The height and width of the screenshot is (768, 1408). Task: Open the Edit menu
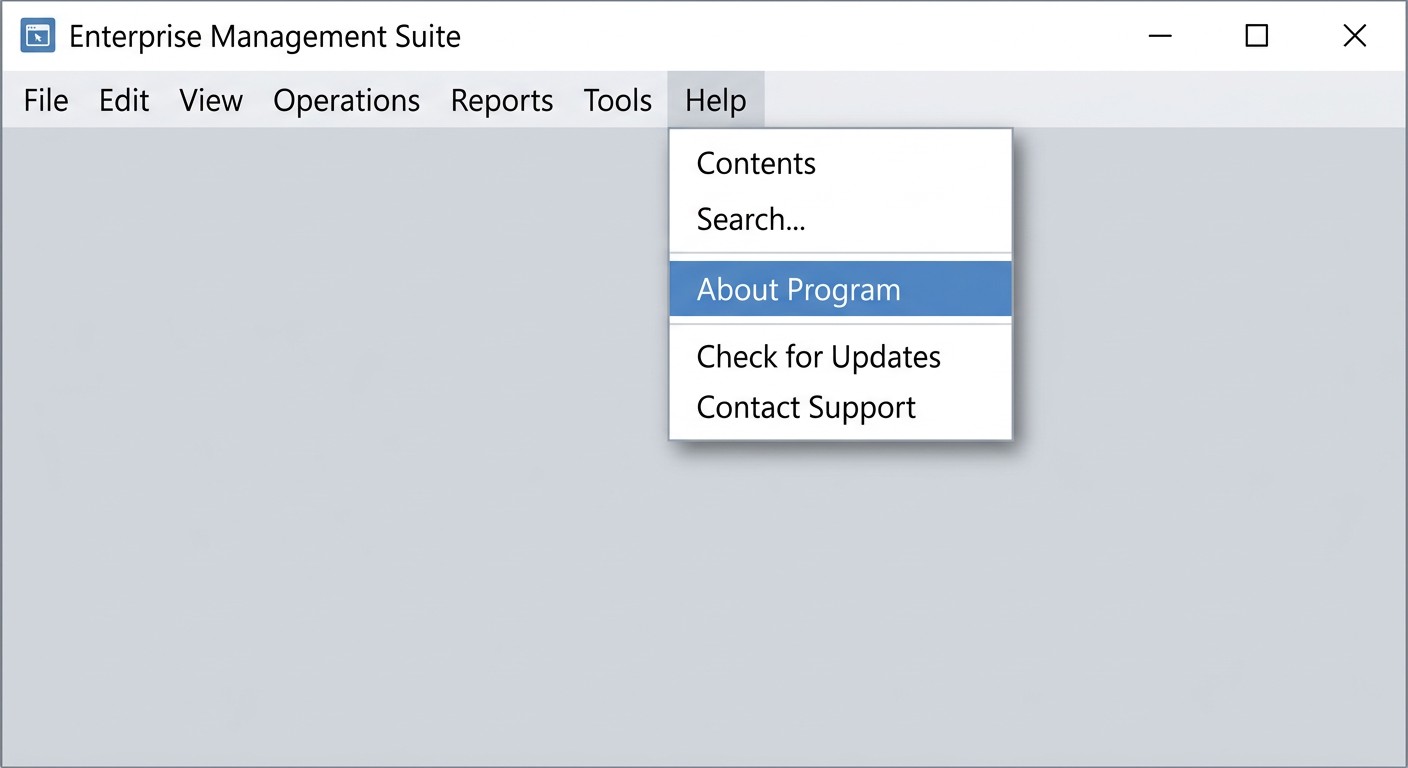[x=124, y=100]
